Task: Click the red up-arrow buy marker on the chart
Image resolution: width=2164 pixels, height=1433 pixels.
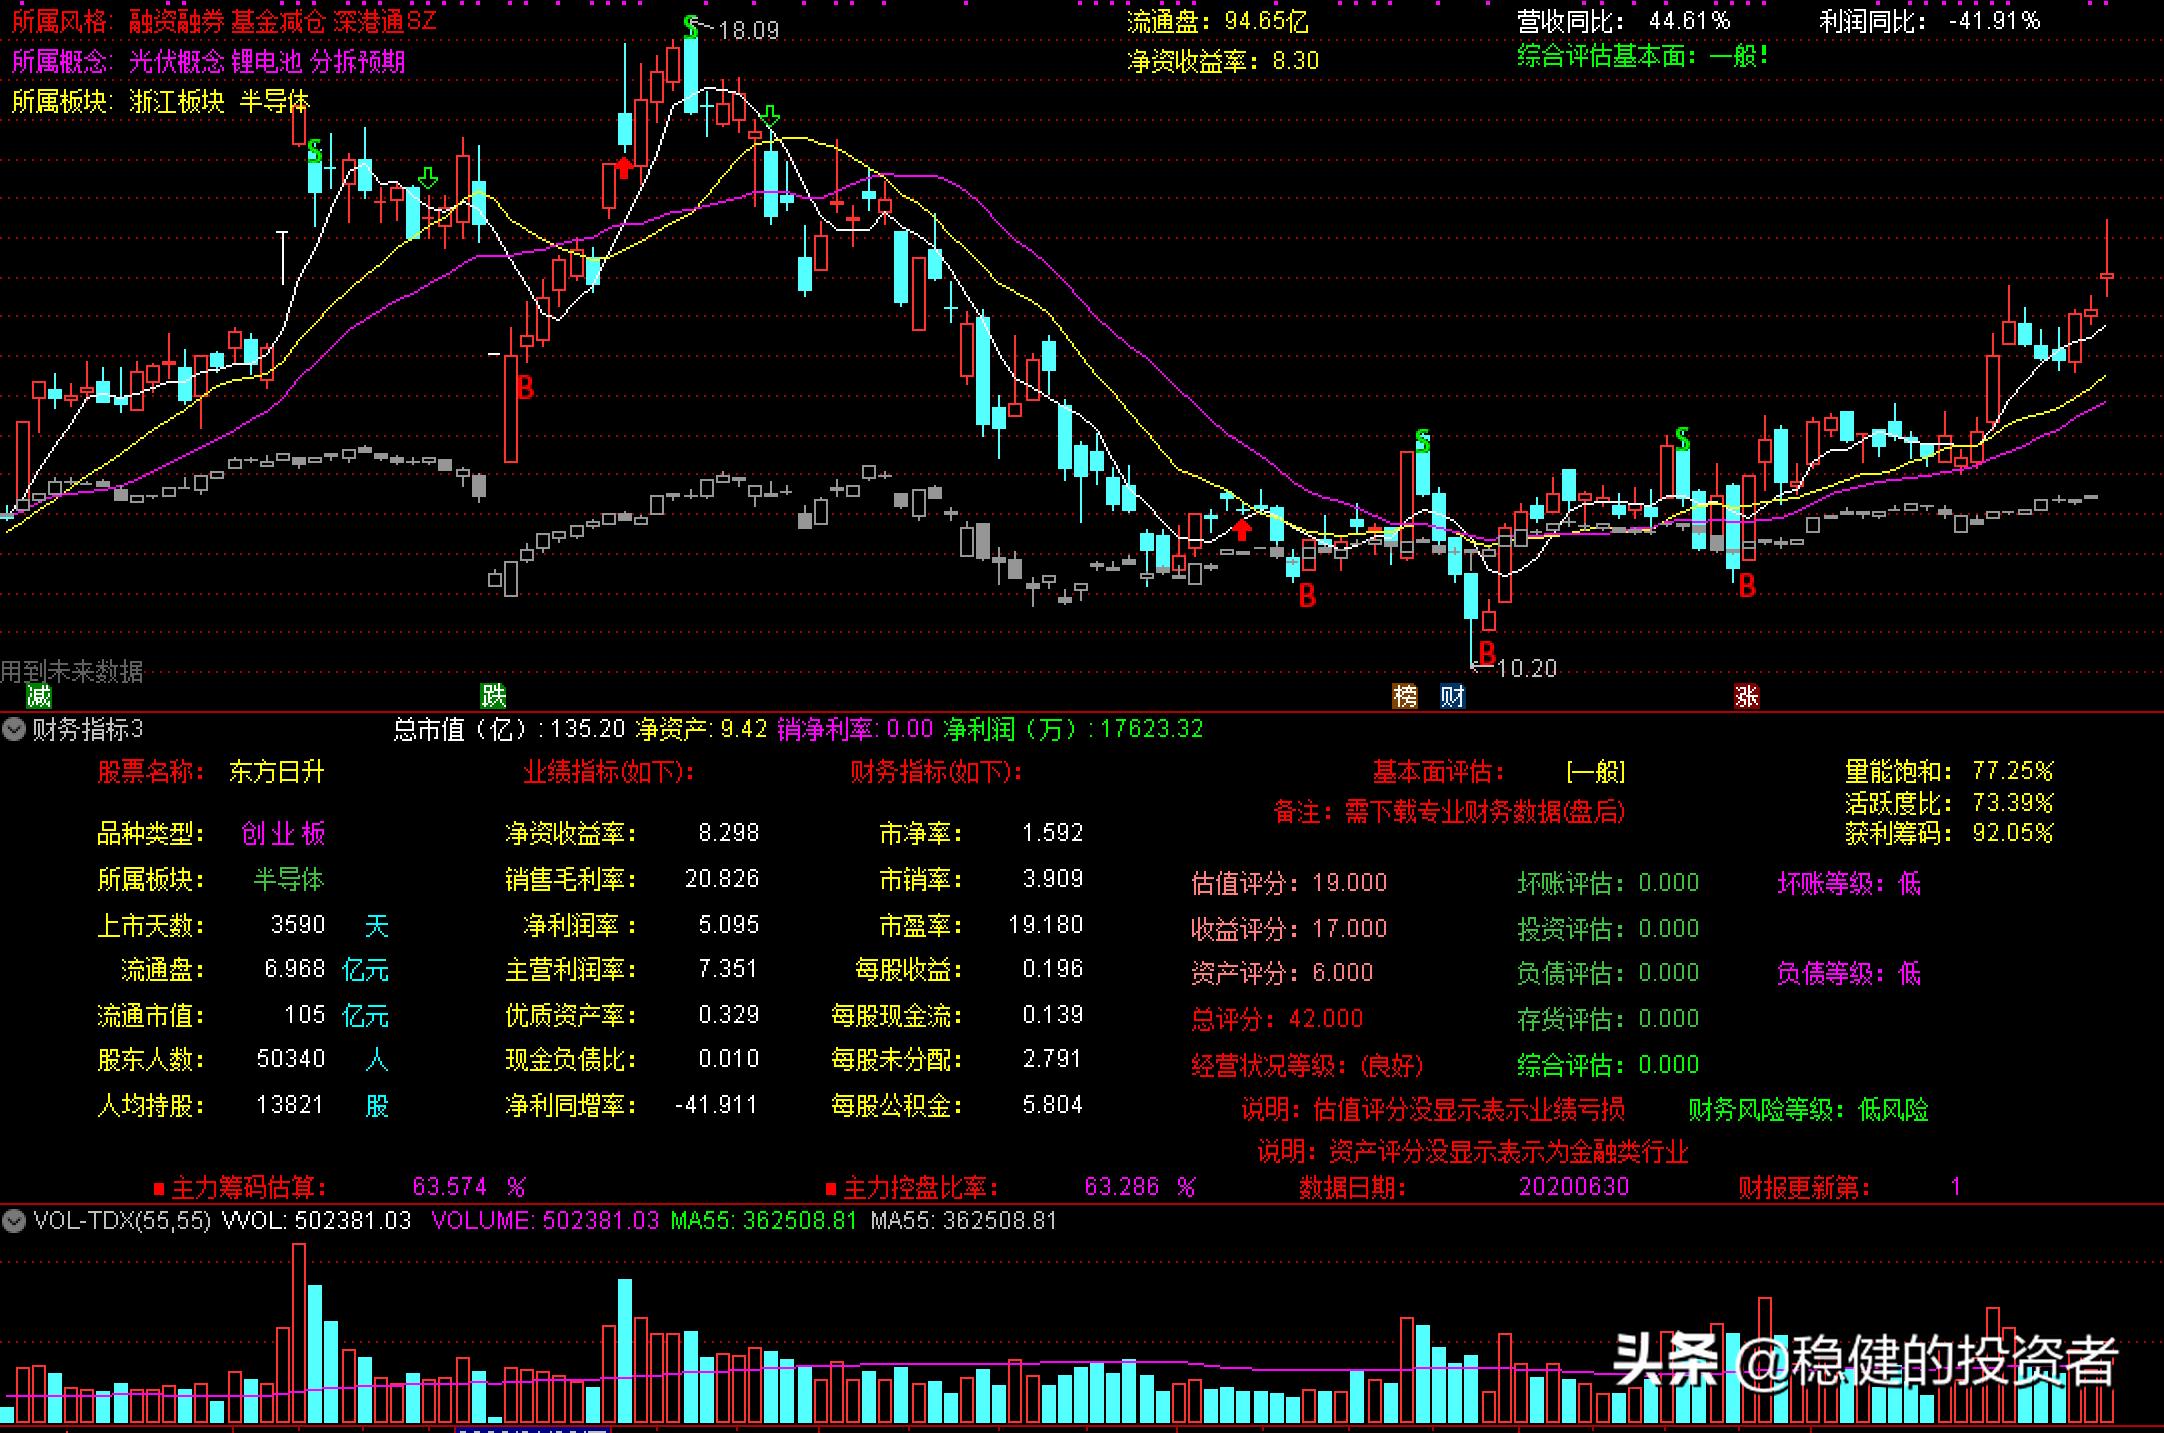Action: click(x=626, y=166)
